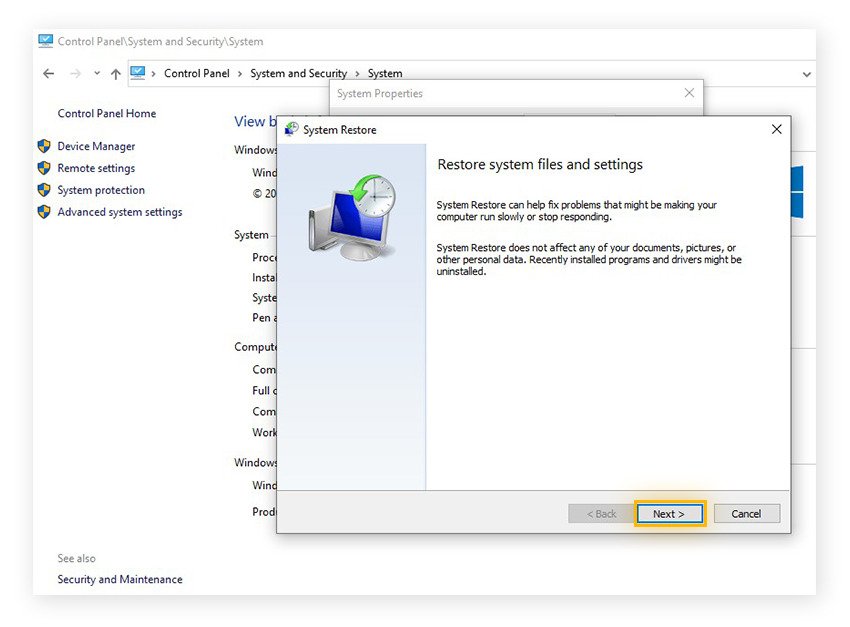Close the System Properties window
This screenshot has height=627, width=850.
pos(689,93)
